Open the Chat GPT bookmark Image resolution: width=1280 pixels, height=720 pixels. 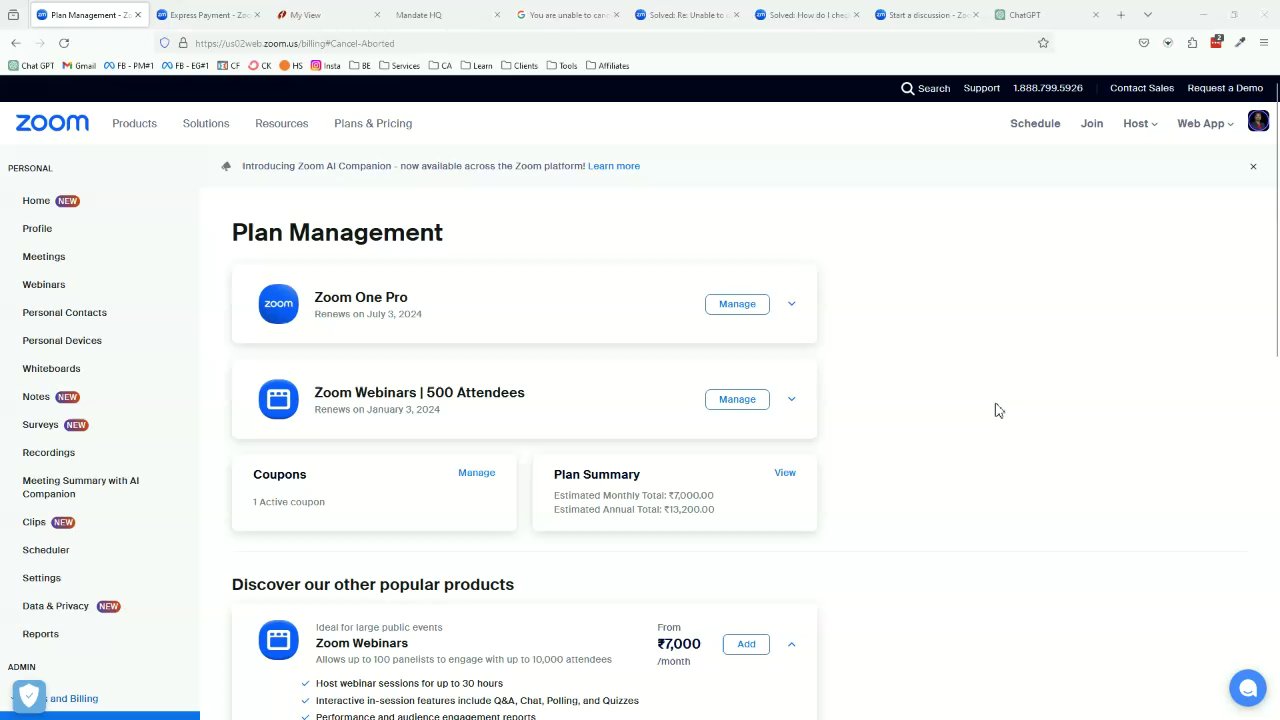(x=31, y=66)
